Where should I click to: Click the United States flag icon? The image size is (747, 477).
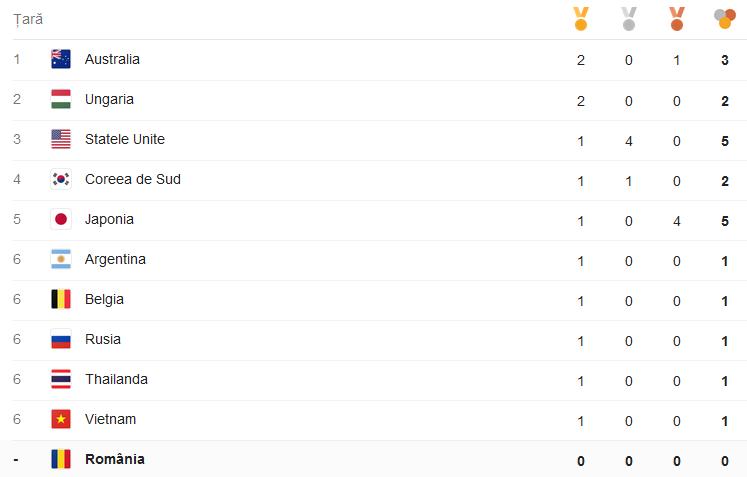point(61,139)
